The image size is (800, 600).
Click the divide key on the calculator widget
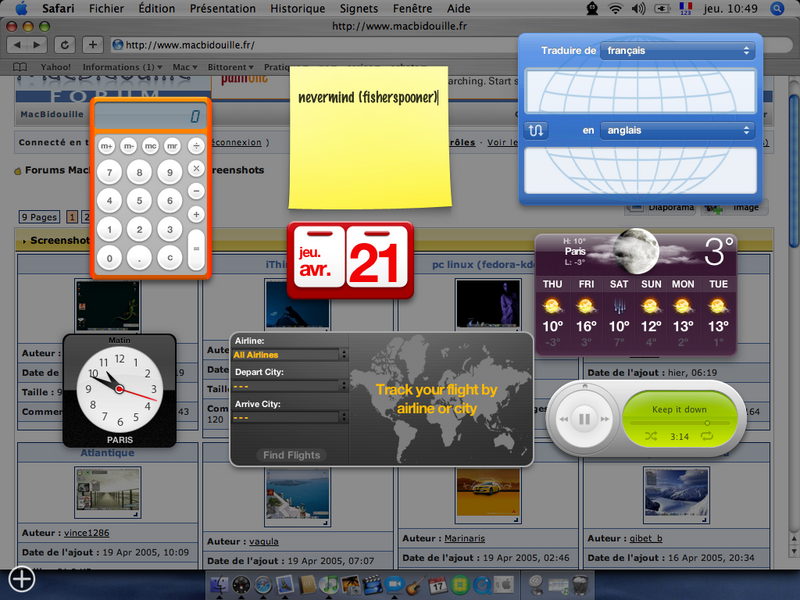coord(196,146)
